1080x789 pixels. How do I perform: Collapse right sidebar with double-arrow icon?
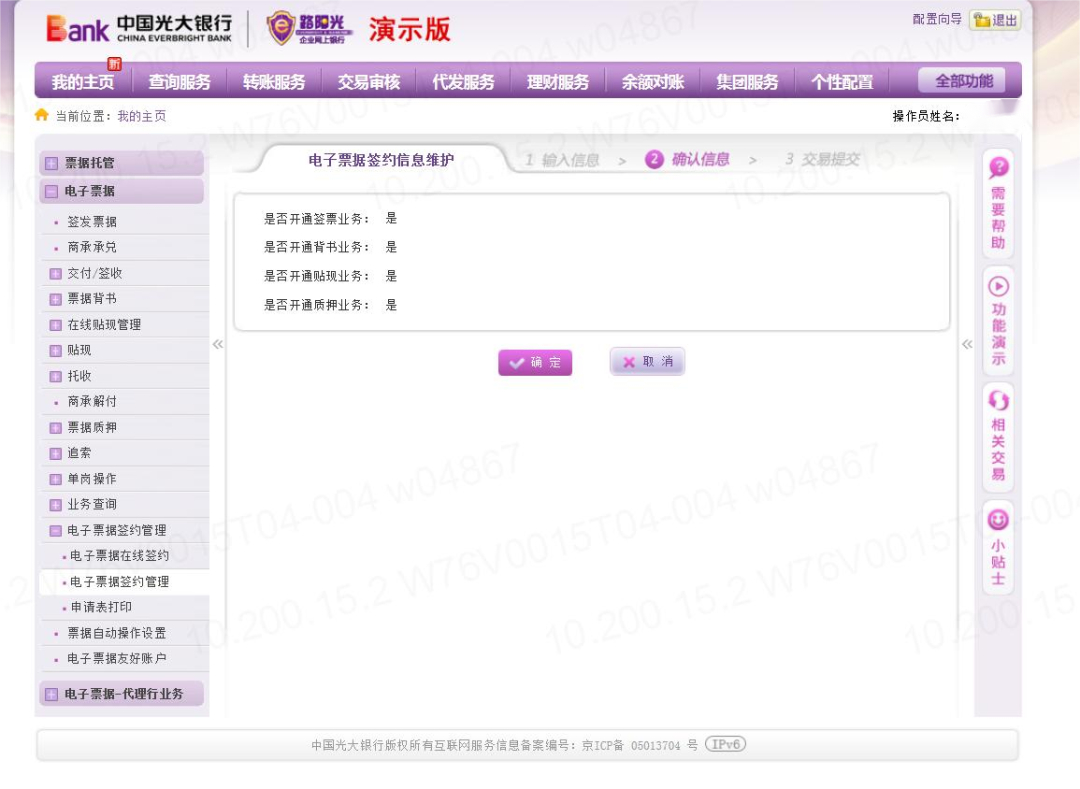pyautogui.click(x=967, y=344)
